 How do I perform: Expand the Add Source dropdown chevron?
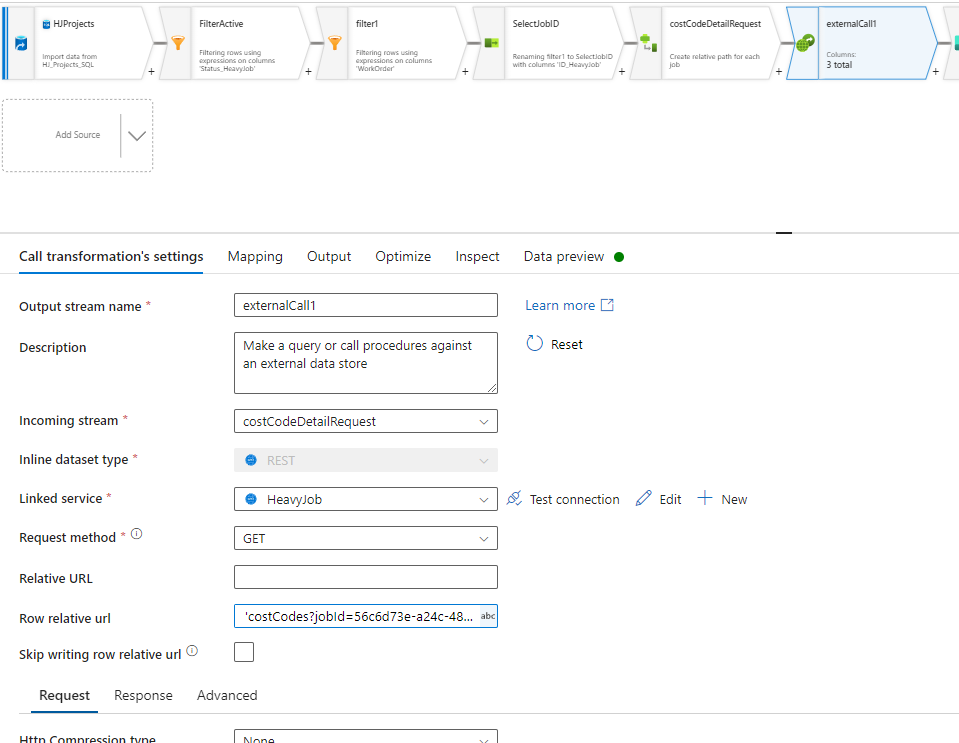click(137, 134)
